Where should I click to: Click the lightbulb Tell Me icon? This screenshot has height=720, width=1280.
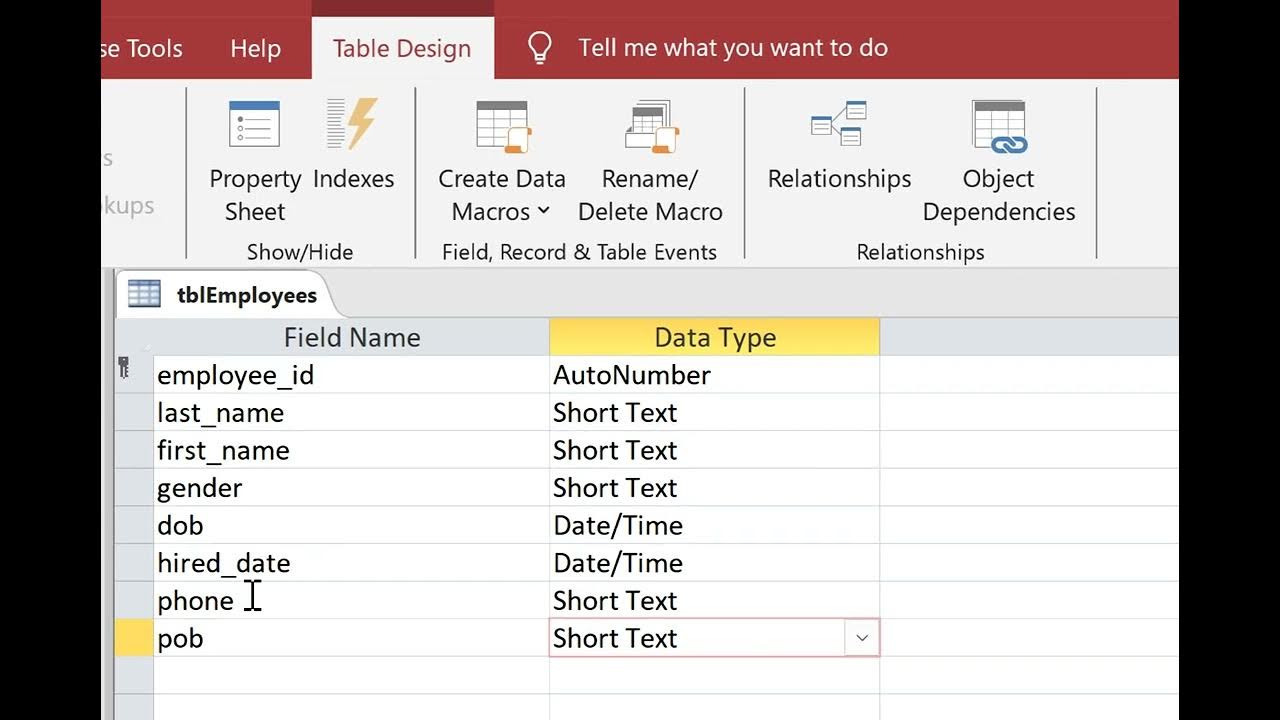coord(540,48)
